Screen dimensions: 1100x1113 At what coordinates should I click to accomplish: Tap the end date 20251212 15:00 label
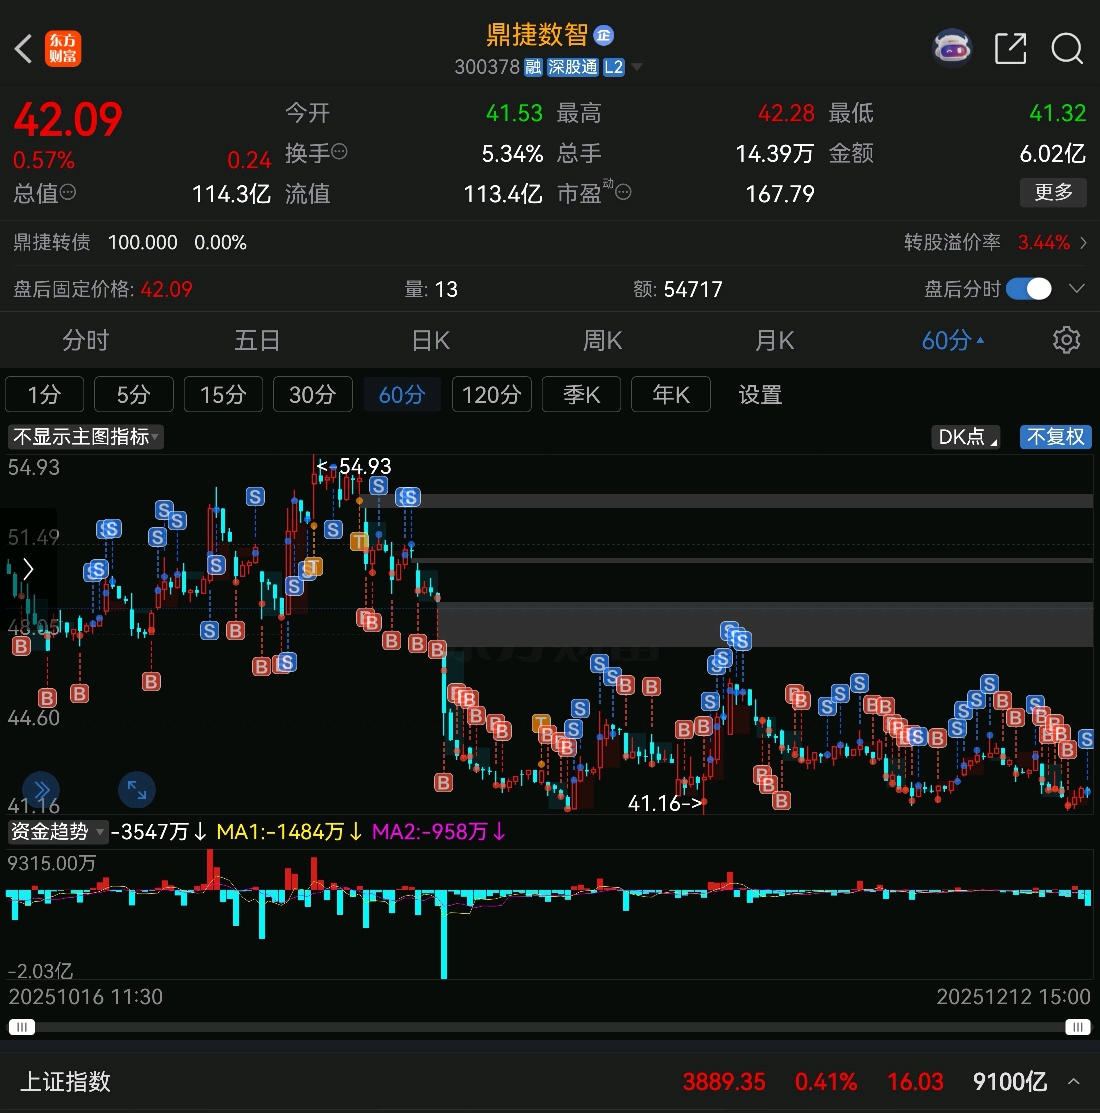click(x=1013, y=997)
